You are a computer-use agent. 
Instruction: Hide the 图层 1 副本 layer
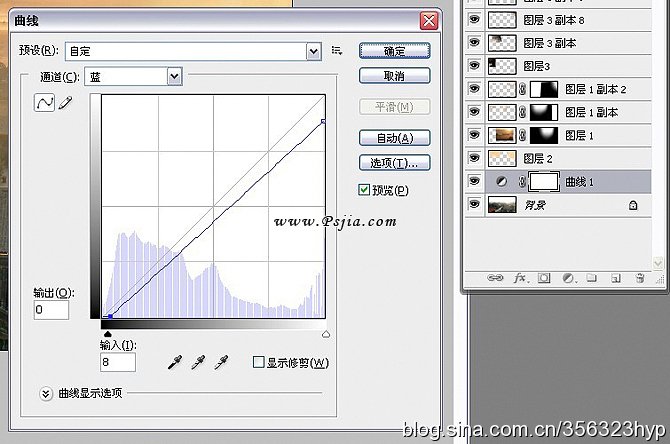click(474, 112)
